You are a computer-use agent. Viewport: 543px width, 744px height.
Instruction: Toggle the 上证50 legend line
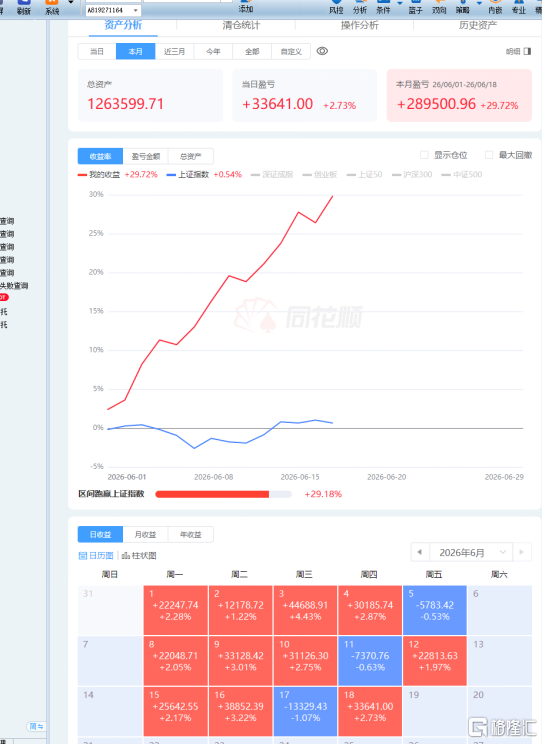(365, 175)
